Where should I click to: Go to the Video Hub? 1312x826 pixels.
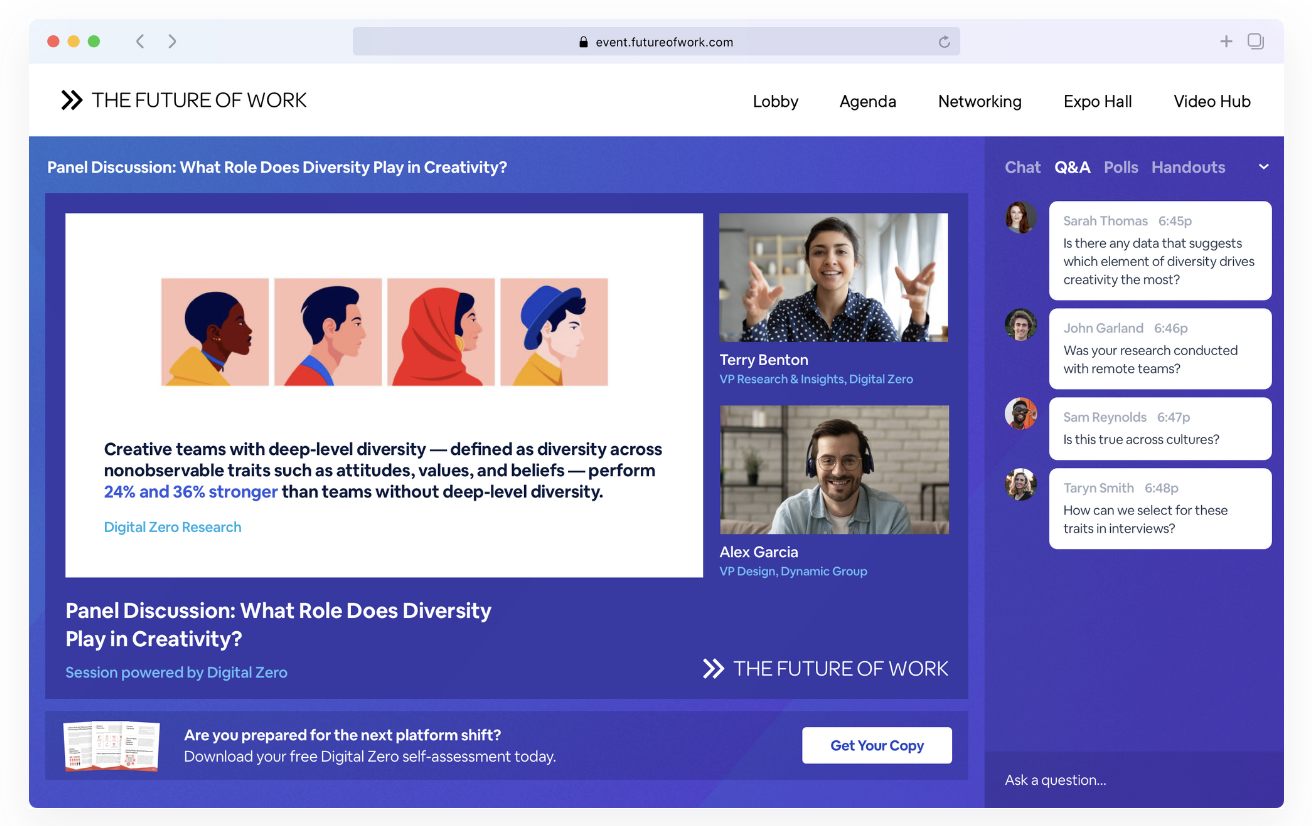tap(1212, 101)
